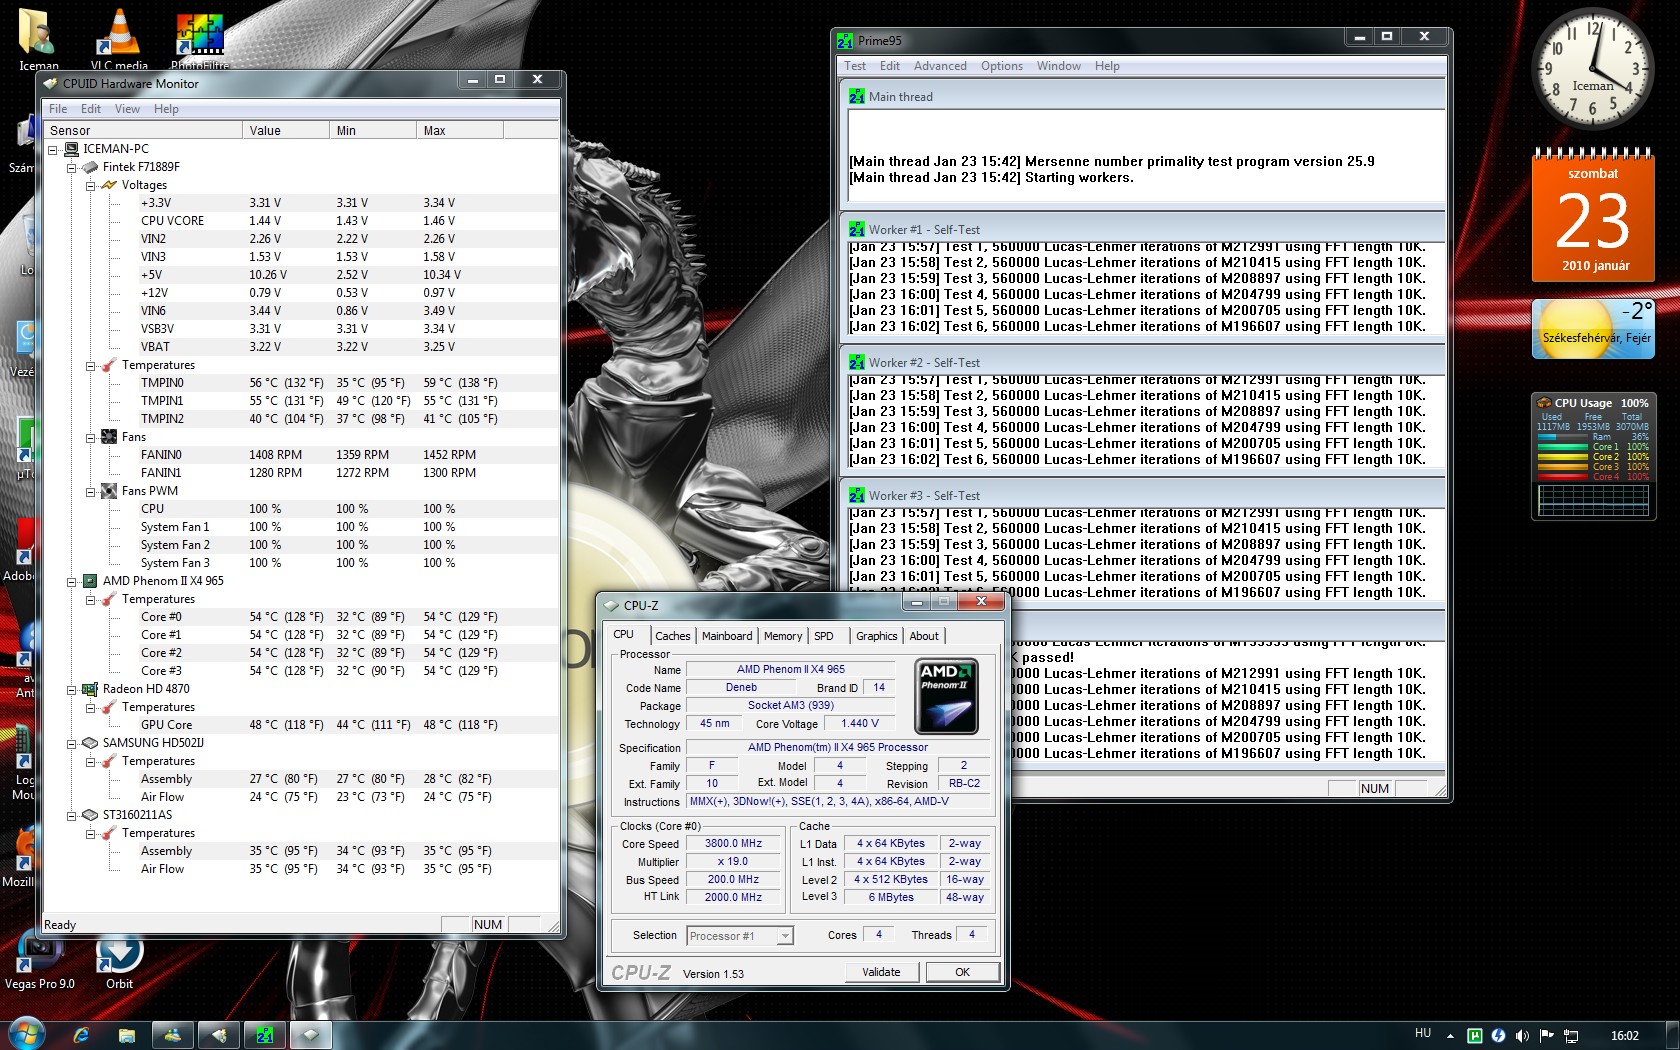Screen dimensions: 1680x1050
Task: Open the Windows Start orb
Action: (25, 1034)
